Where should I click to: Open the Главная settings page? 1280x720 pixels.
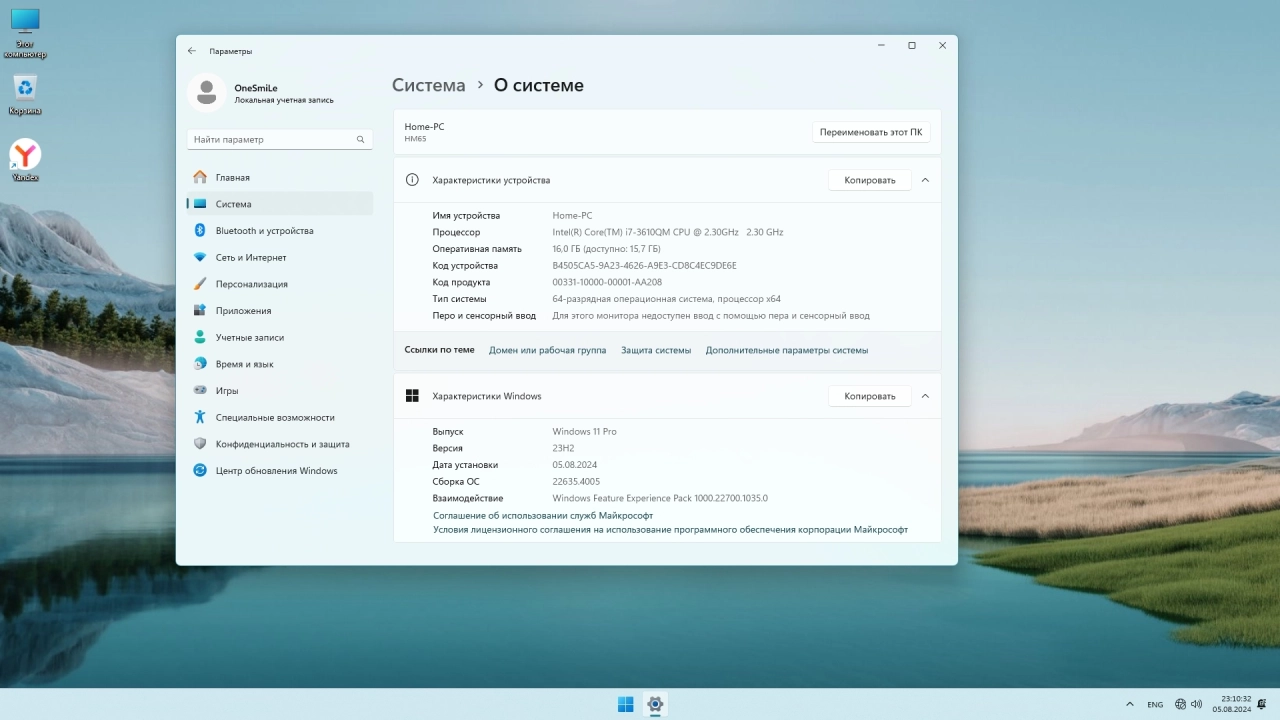coord(279,177)
